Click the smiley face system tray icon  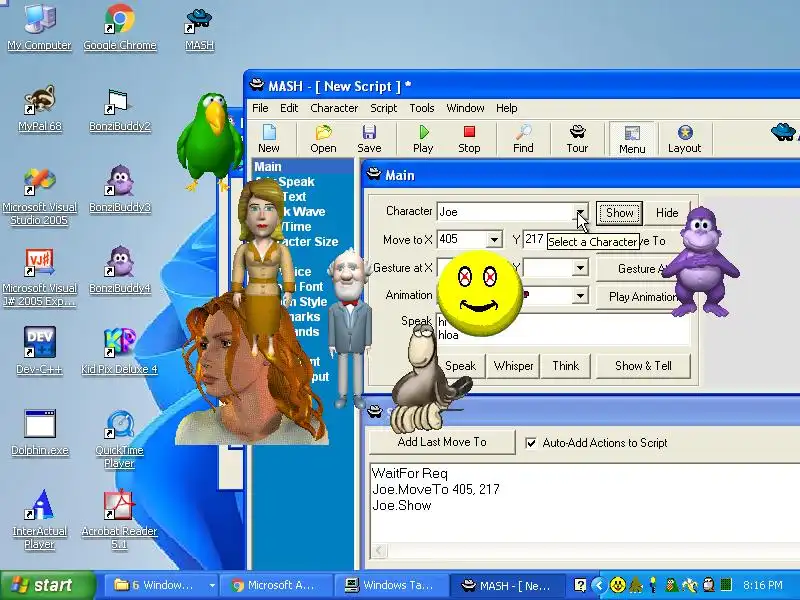[617, 585]
